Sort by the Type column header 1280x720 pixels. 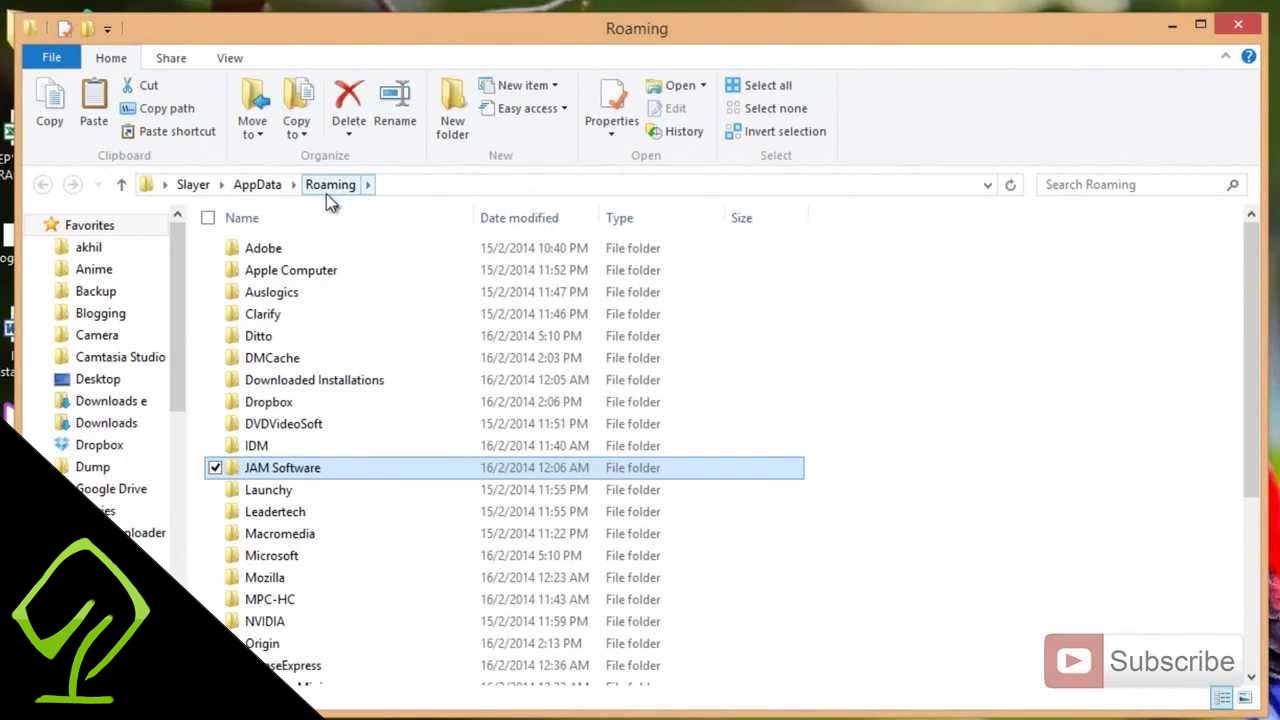619,217
